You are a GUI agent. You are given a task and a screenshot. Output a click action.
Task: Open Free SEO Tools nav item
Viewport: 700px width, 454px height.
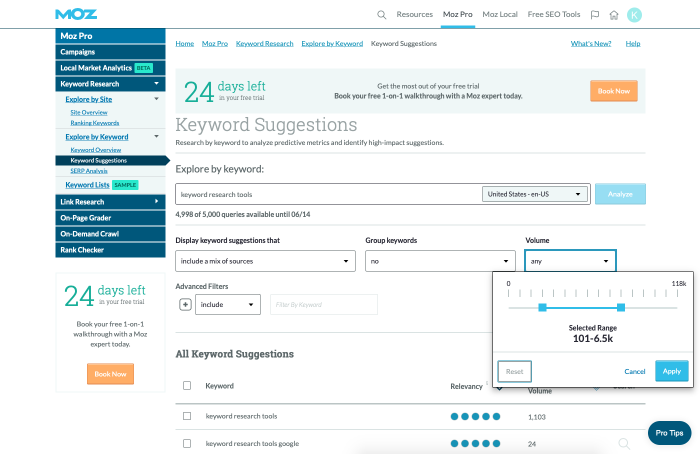point(554,14)
